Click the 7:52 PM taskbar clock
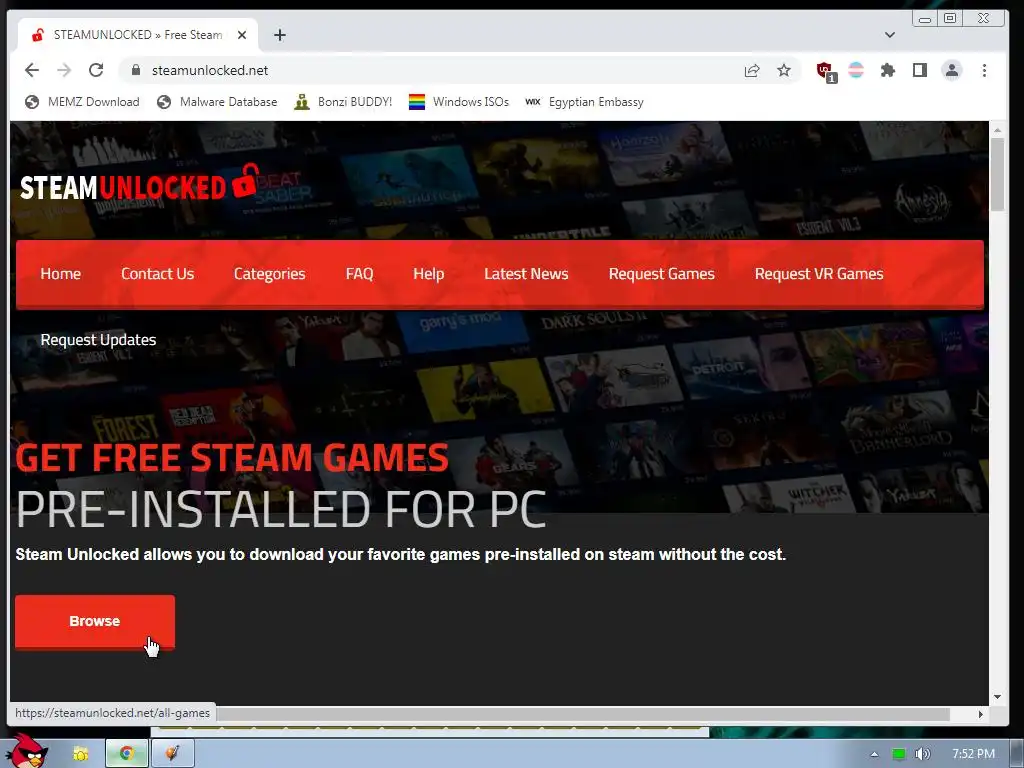Viewport: 1024px width, 768px height. [x=973, y=754]
